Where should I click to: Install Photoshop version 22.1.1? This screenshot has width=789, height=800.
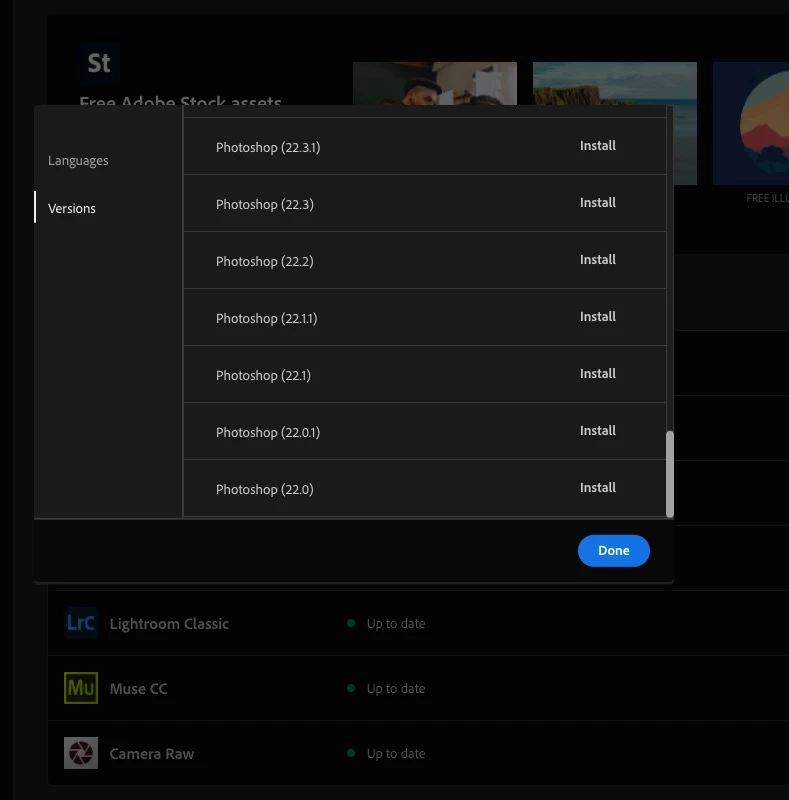598,317
